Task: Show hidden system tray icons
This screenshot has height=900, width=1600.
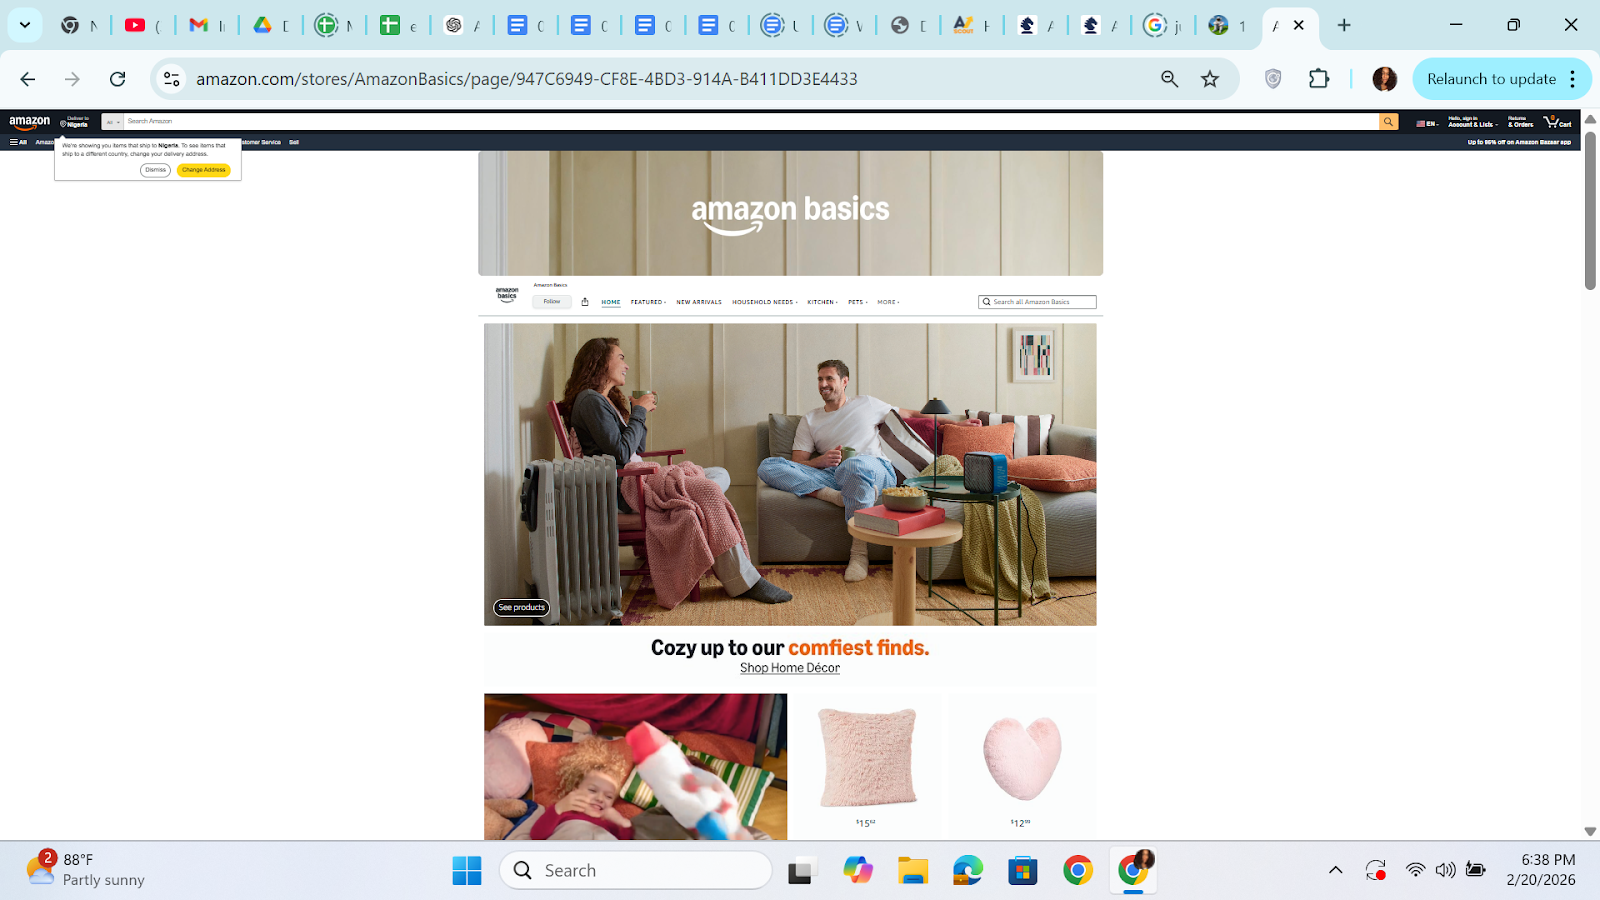Action: point(1335,870)
